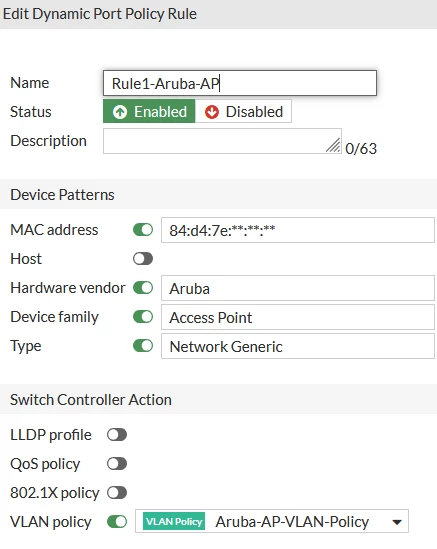Toggle the Device family switch

pyautogui.click(x=143, y=317)
